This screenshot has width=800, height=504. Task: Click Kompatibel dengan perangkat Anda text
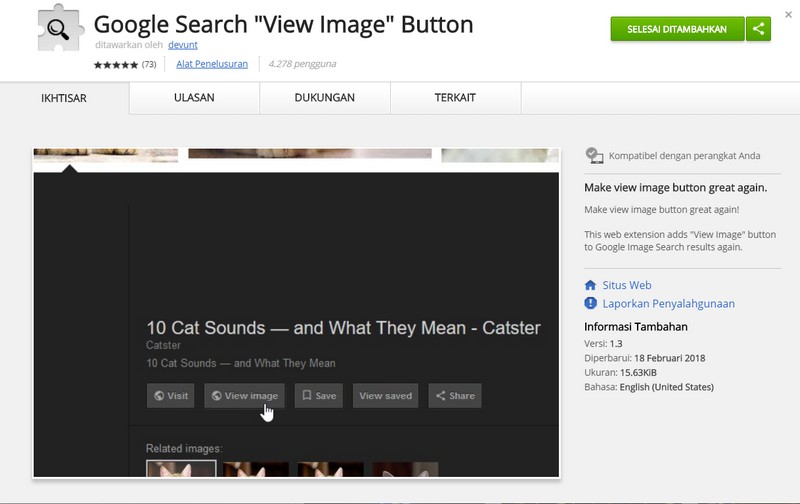(x=684, y=156)
